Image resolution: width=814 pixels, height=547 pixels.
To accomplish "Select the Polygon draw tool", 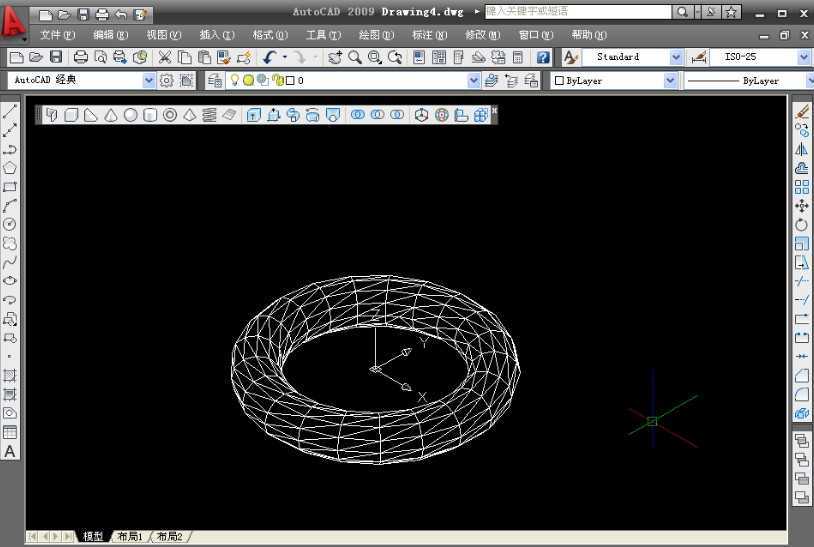I will click(10, 168).
